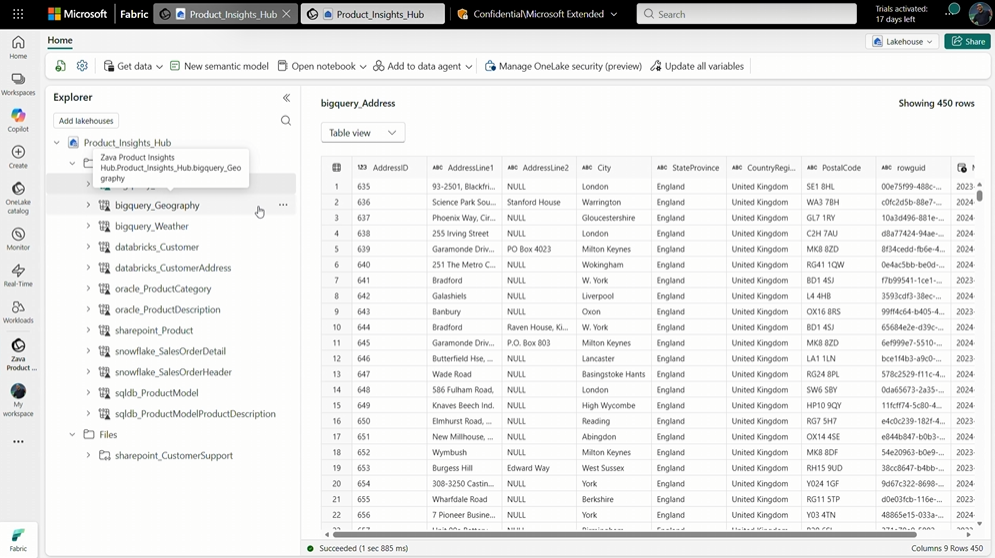This screenshot has width=995, height=558.
Task: Expand the bigquery_Weather table node
Action: 88,226
